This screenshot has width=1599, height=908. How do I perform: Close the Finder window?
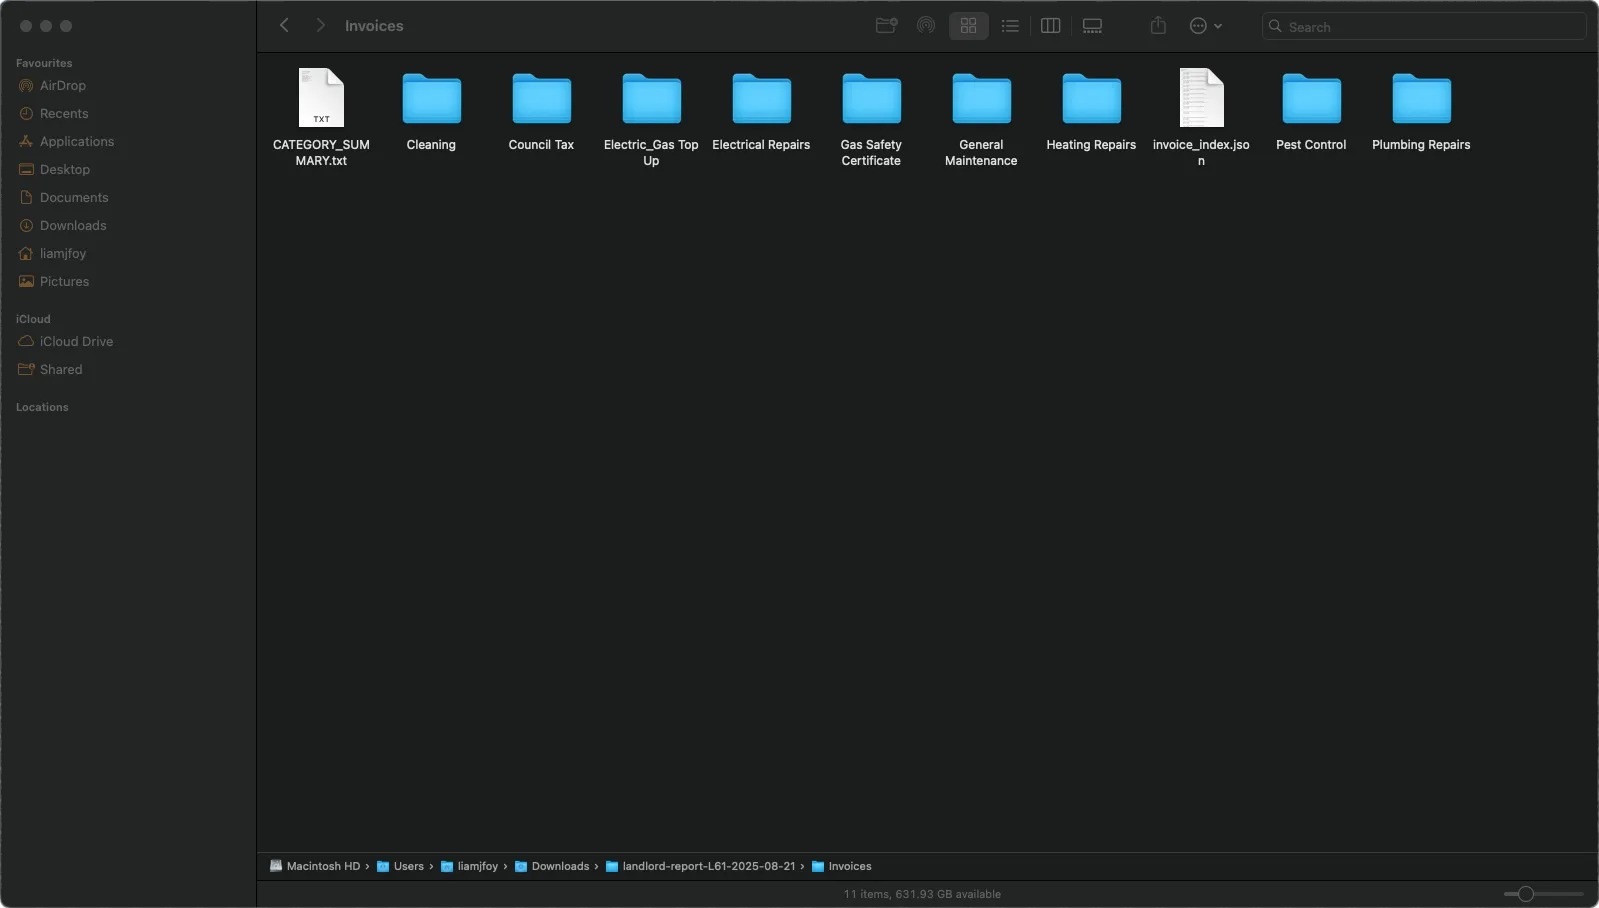[26, 26]
